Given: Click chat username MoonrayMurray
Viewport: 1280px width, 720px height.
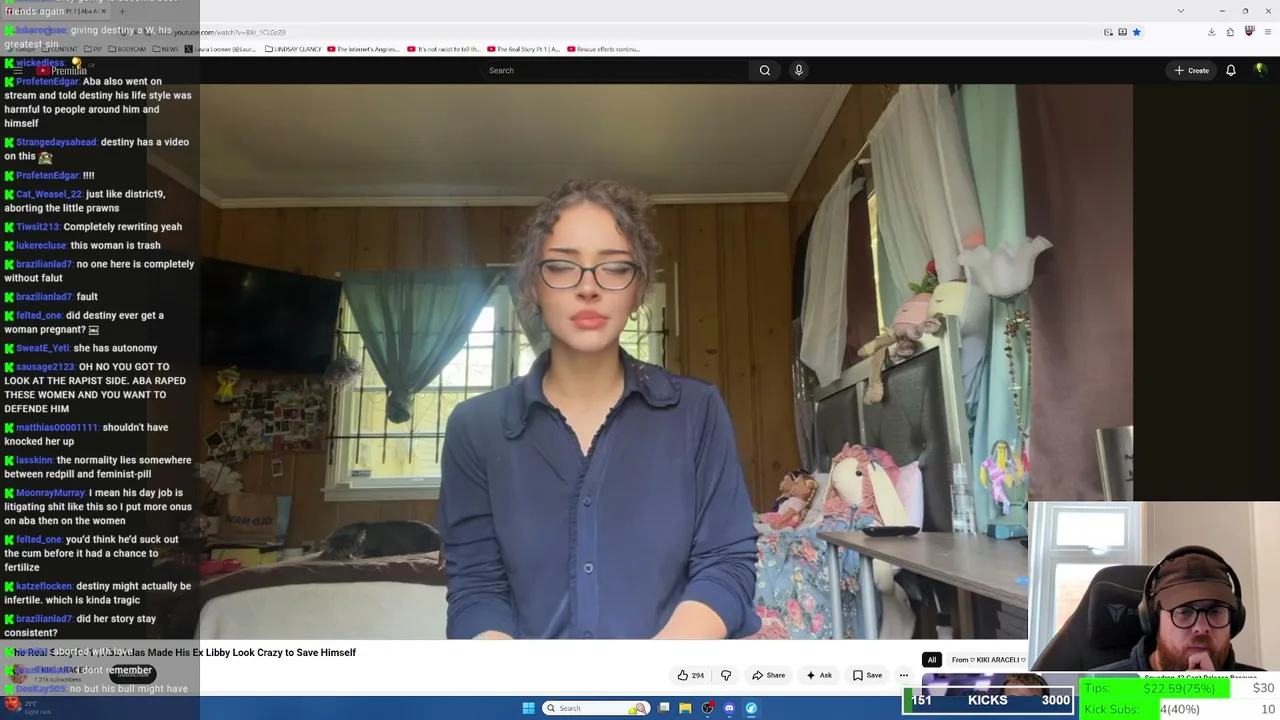Looking at the screenshot, I should [x=51, y=493].
